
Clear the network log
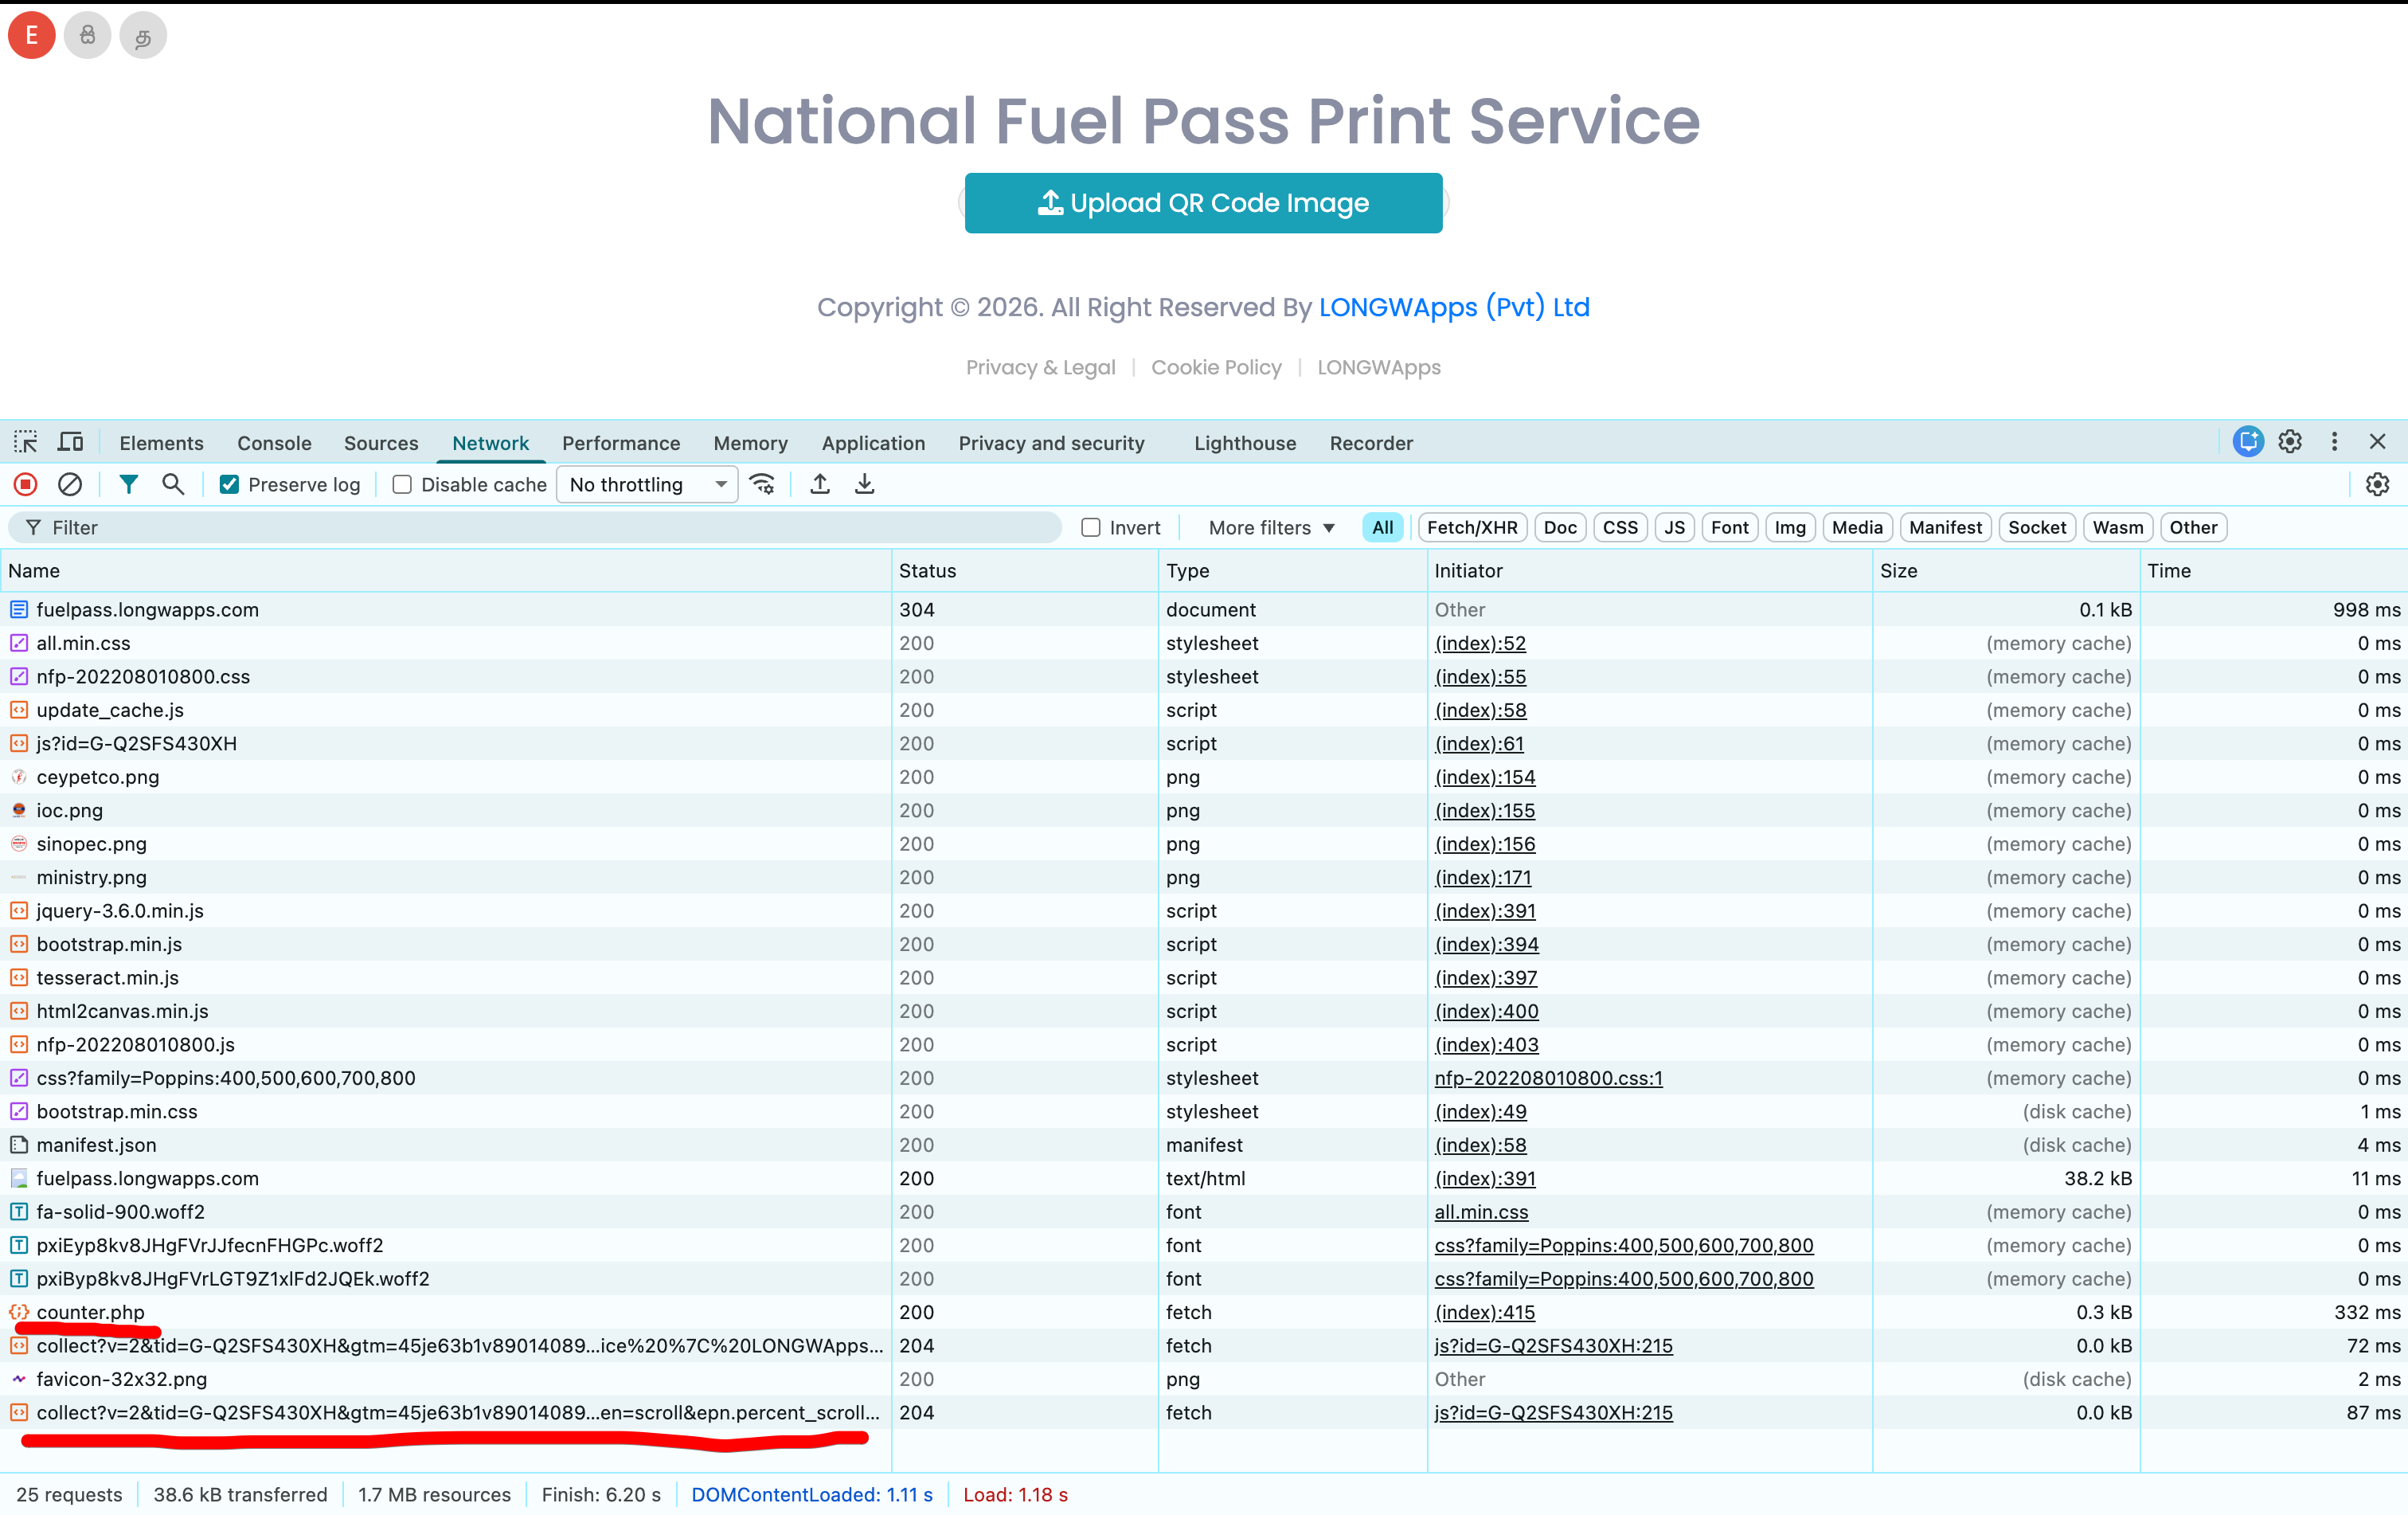coord(70,484)
